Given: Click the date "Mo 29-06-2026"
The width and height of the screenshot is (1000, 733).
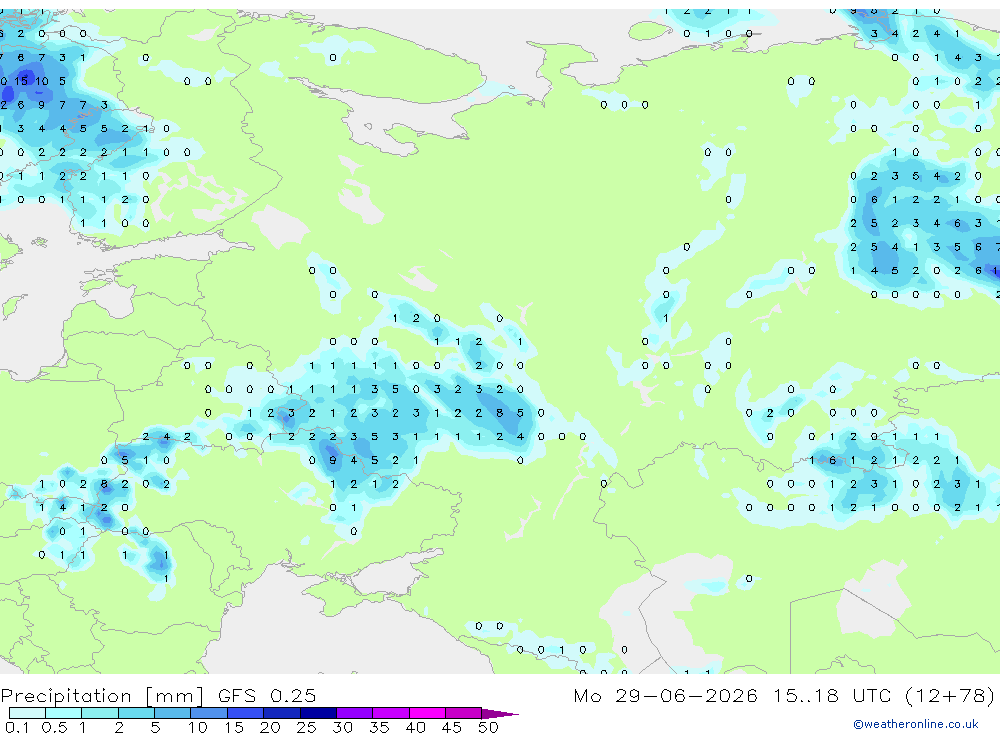Looking at the screenshot, I should coord(666,695).
